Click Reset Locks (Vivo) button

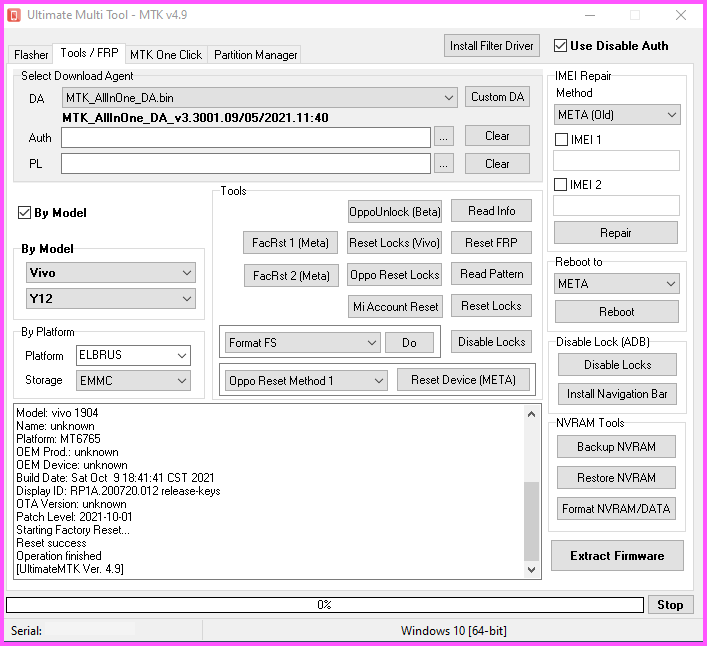(394, 243)
